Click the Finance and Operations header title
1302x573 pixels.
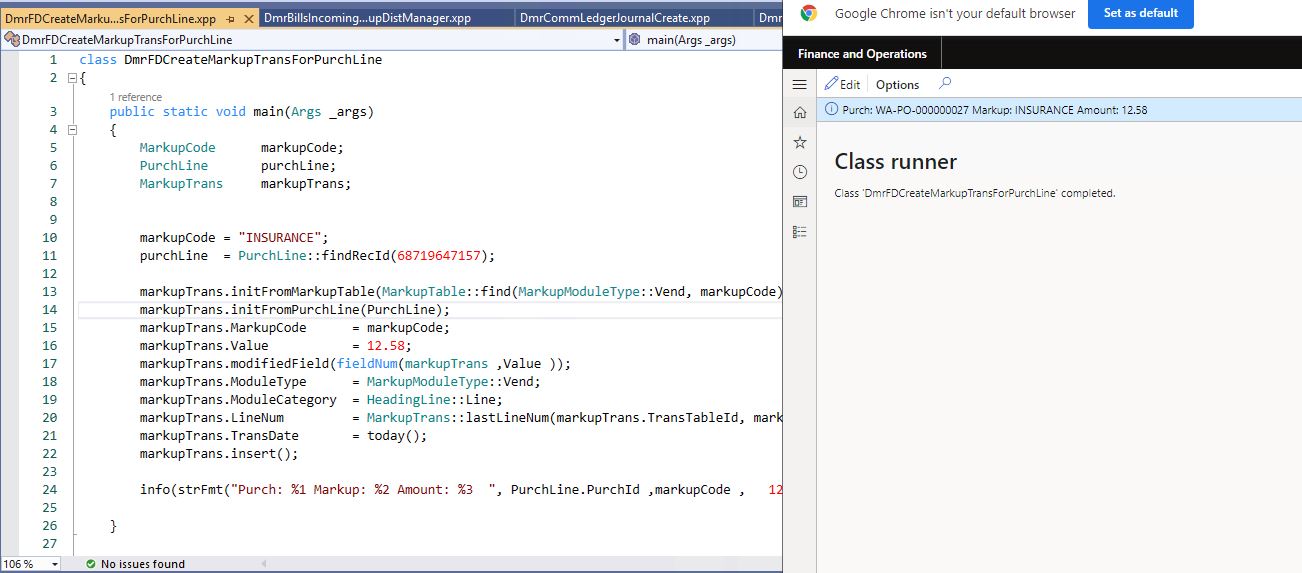tap(862, 54)
